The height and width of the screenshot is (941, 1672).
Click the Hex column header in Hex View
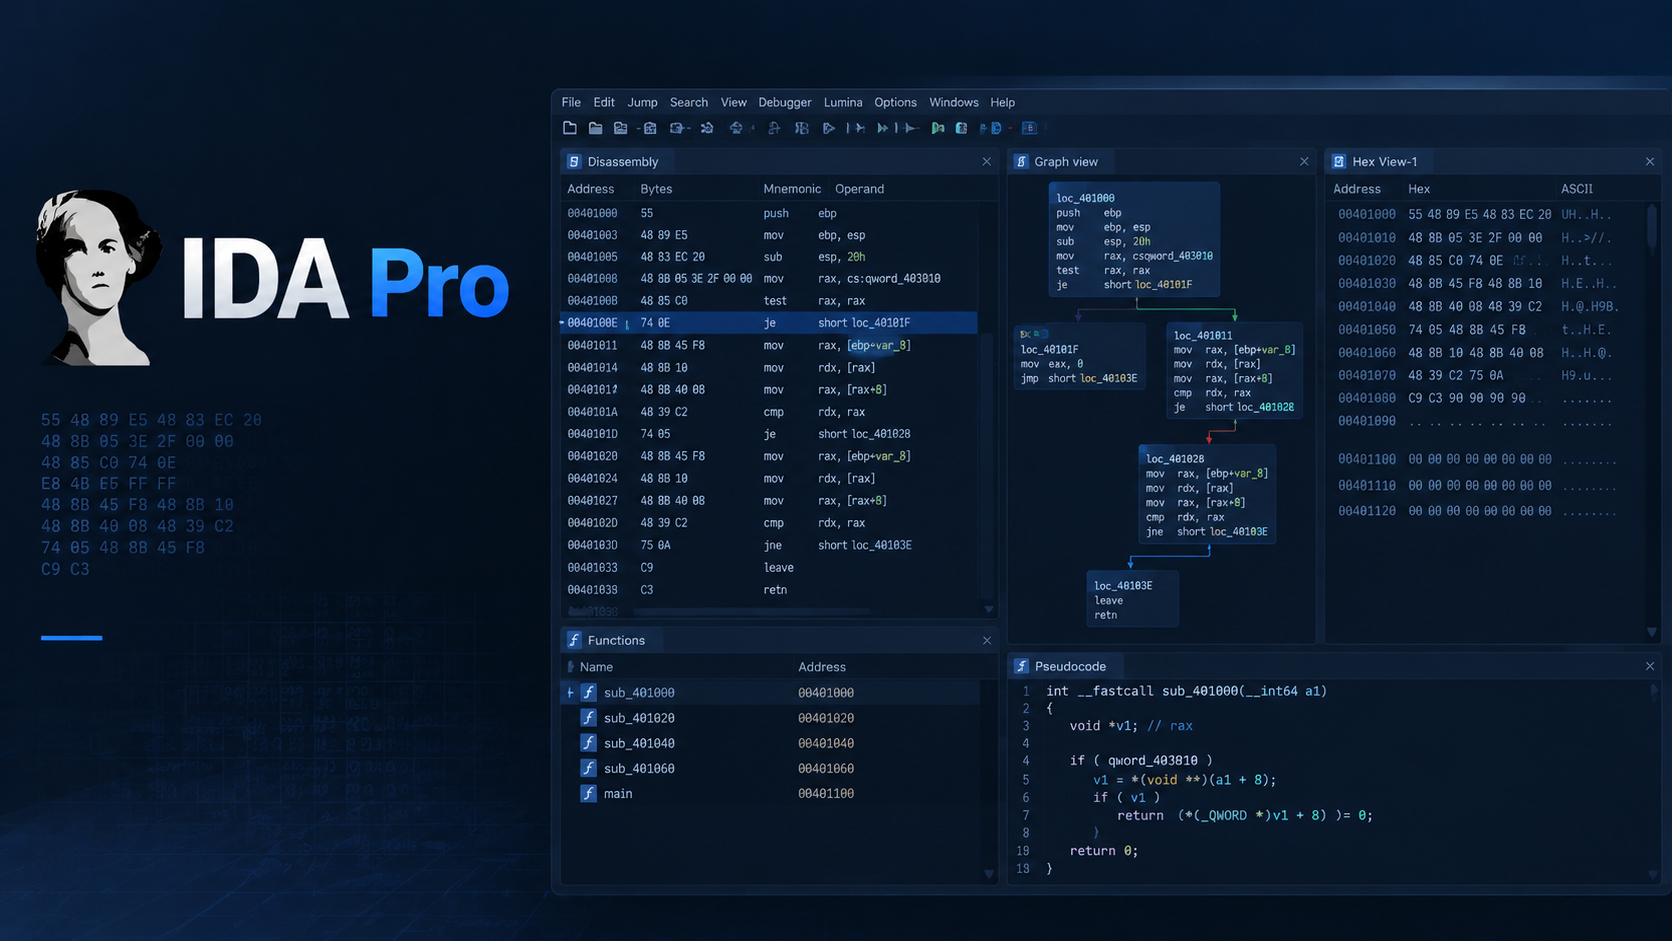pos(1419,189)
